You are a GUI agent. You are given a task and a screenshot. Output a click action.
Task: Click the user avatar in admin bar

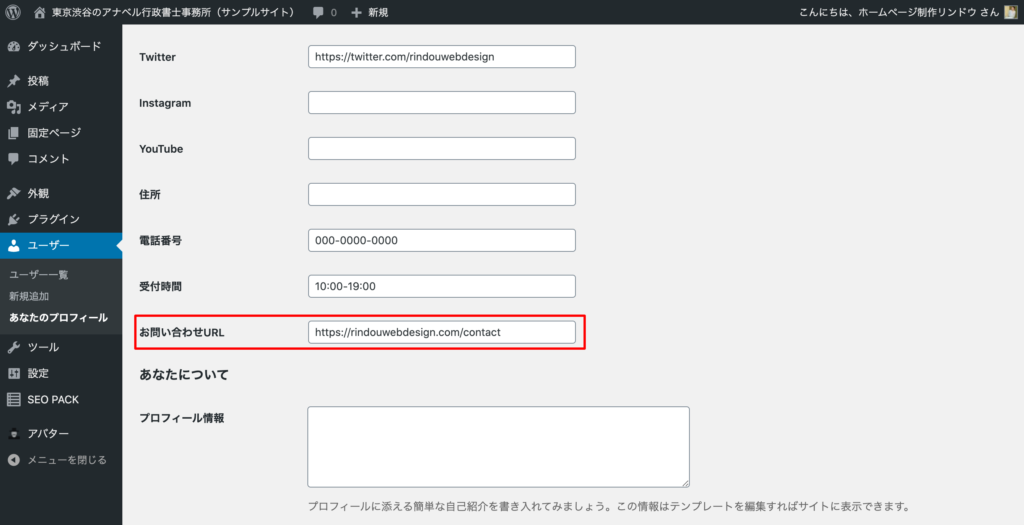[1011, 12]
